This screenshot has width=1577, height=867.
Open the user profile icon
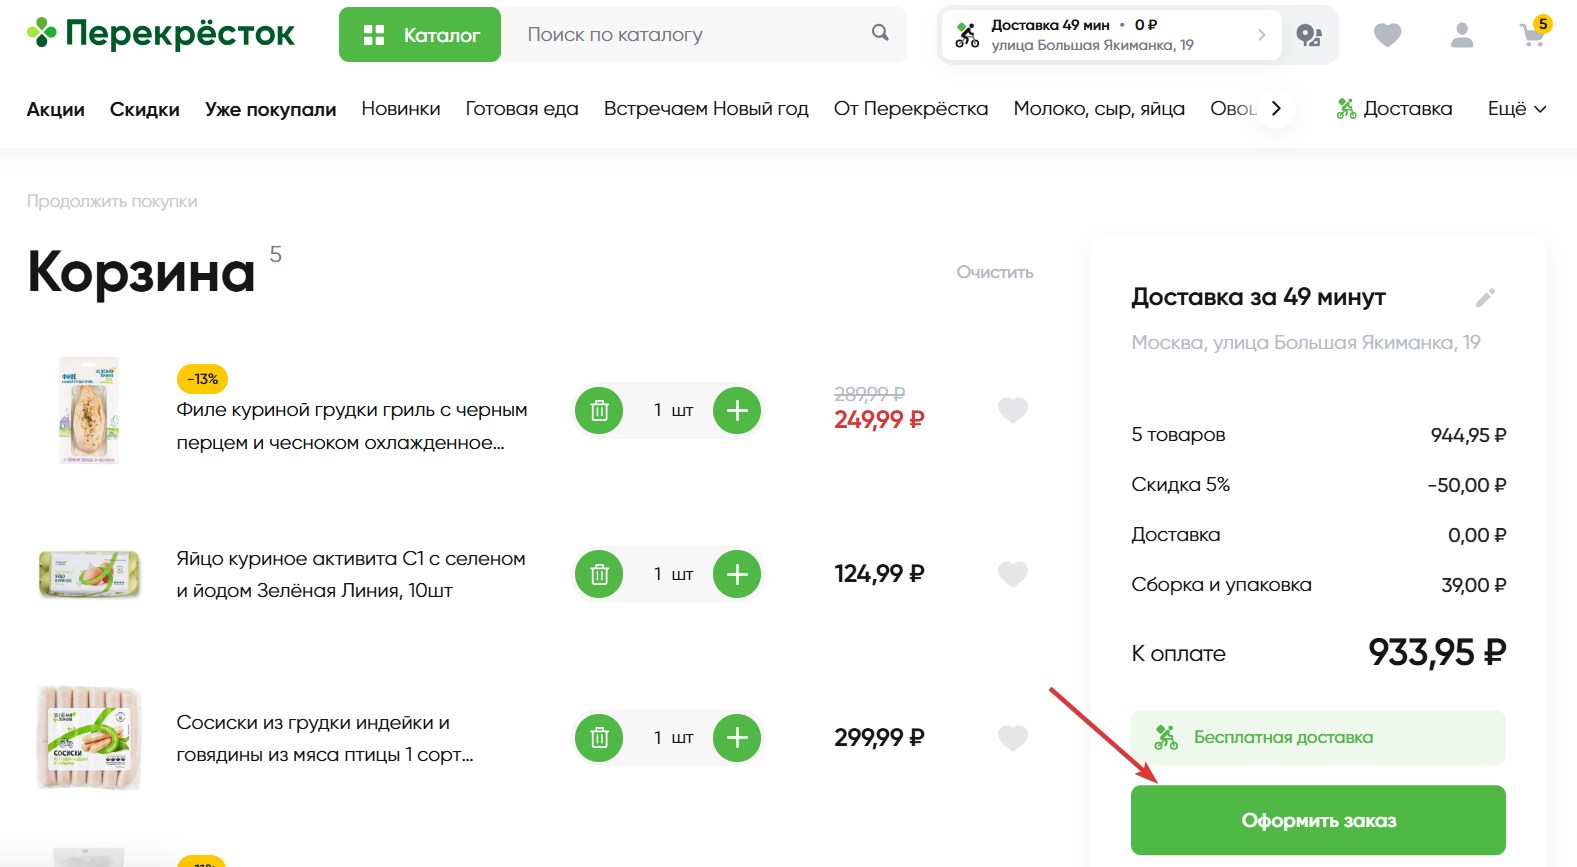pyautogui.click(x=1462, y=36)
